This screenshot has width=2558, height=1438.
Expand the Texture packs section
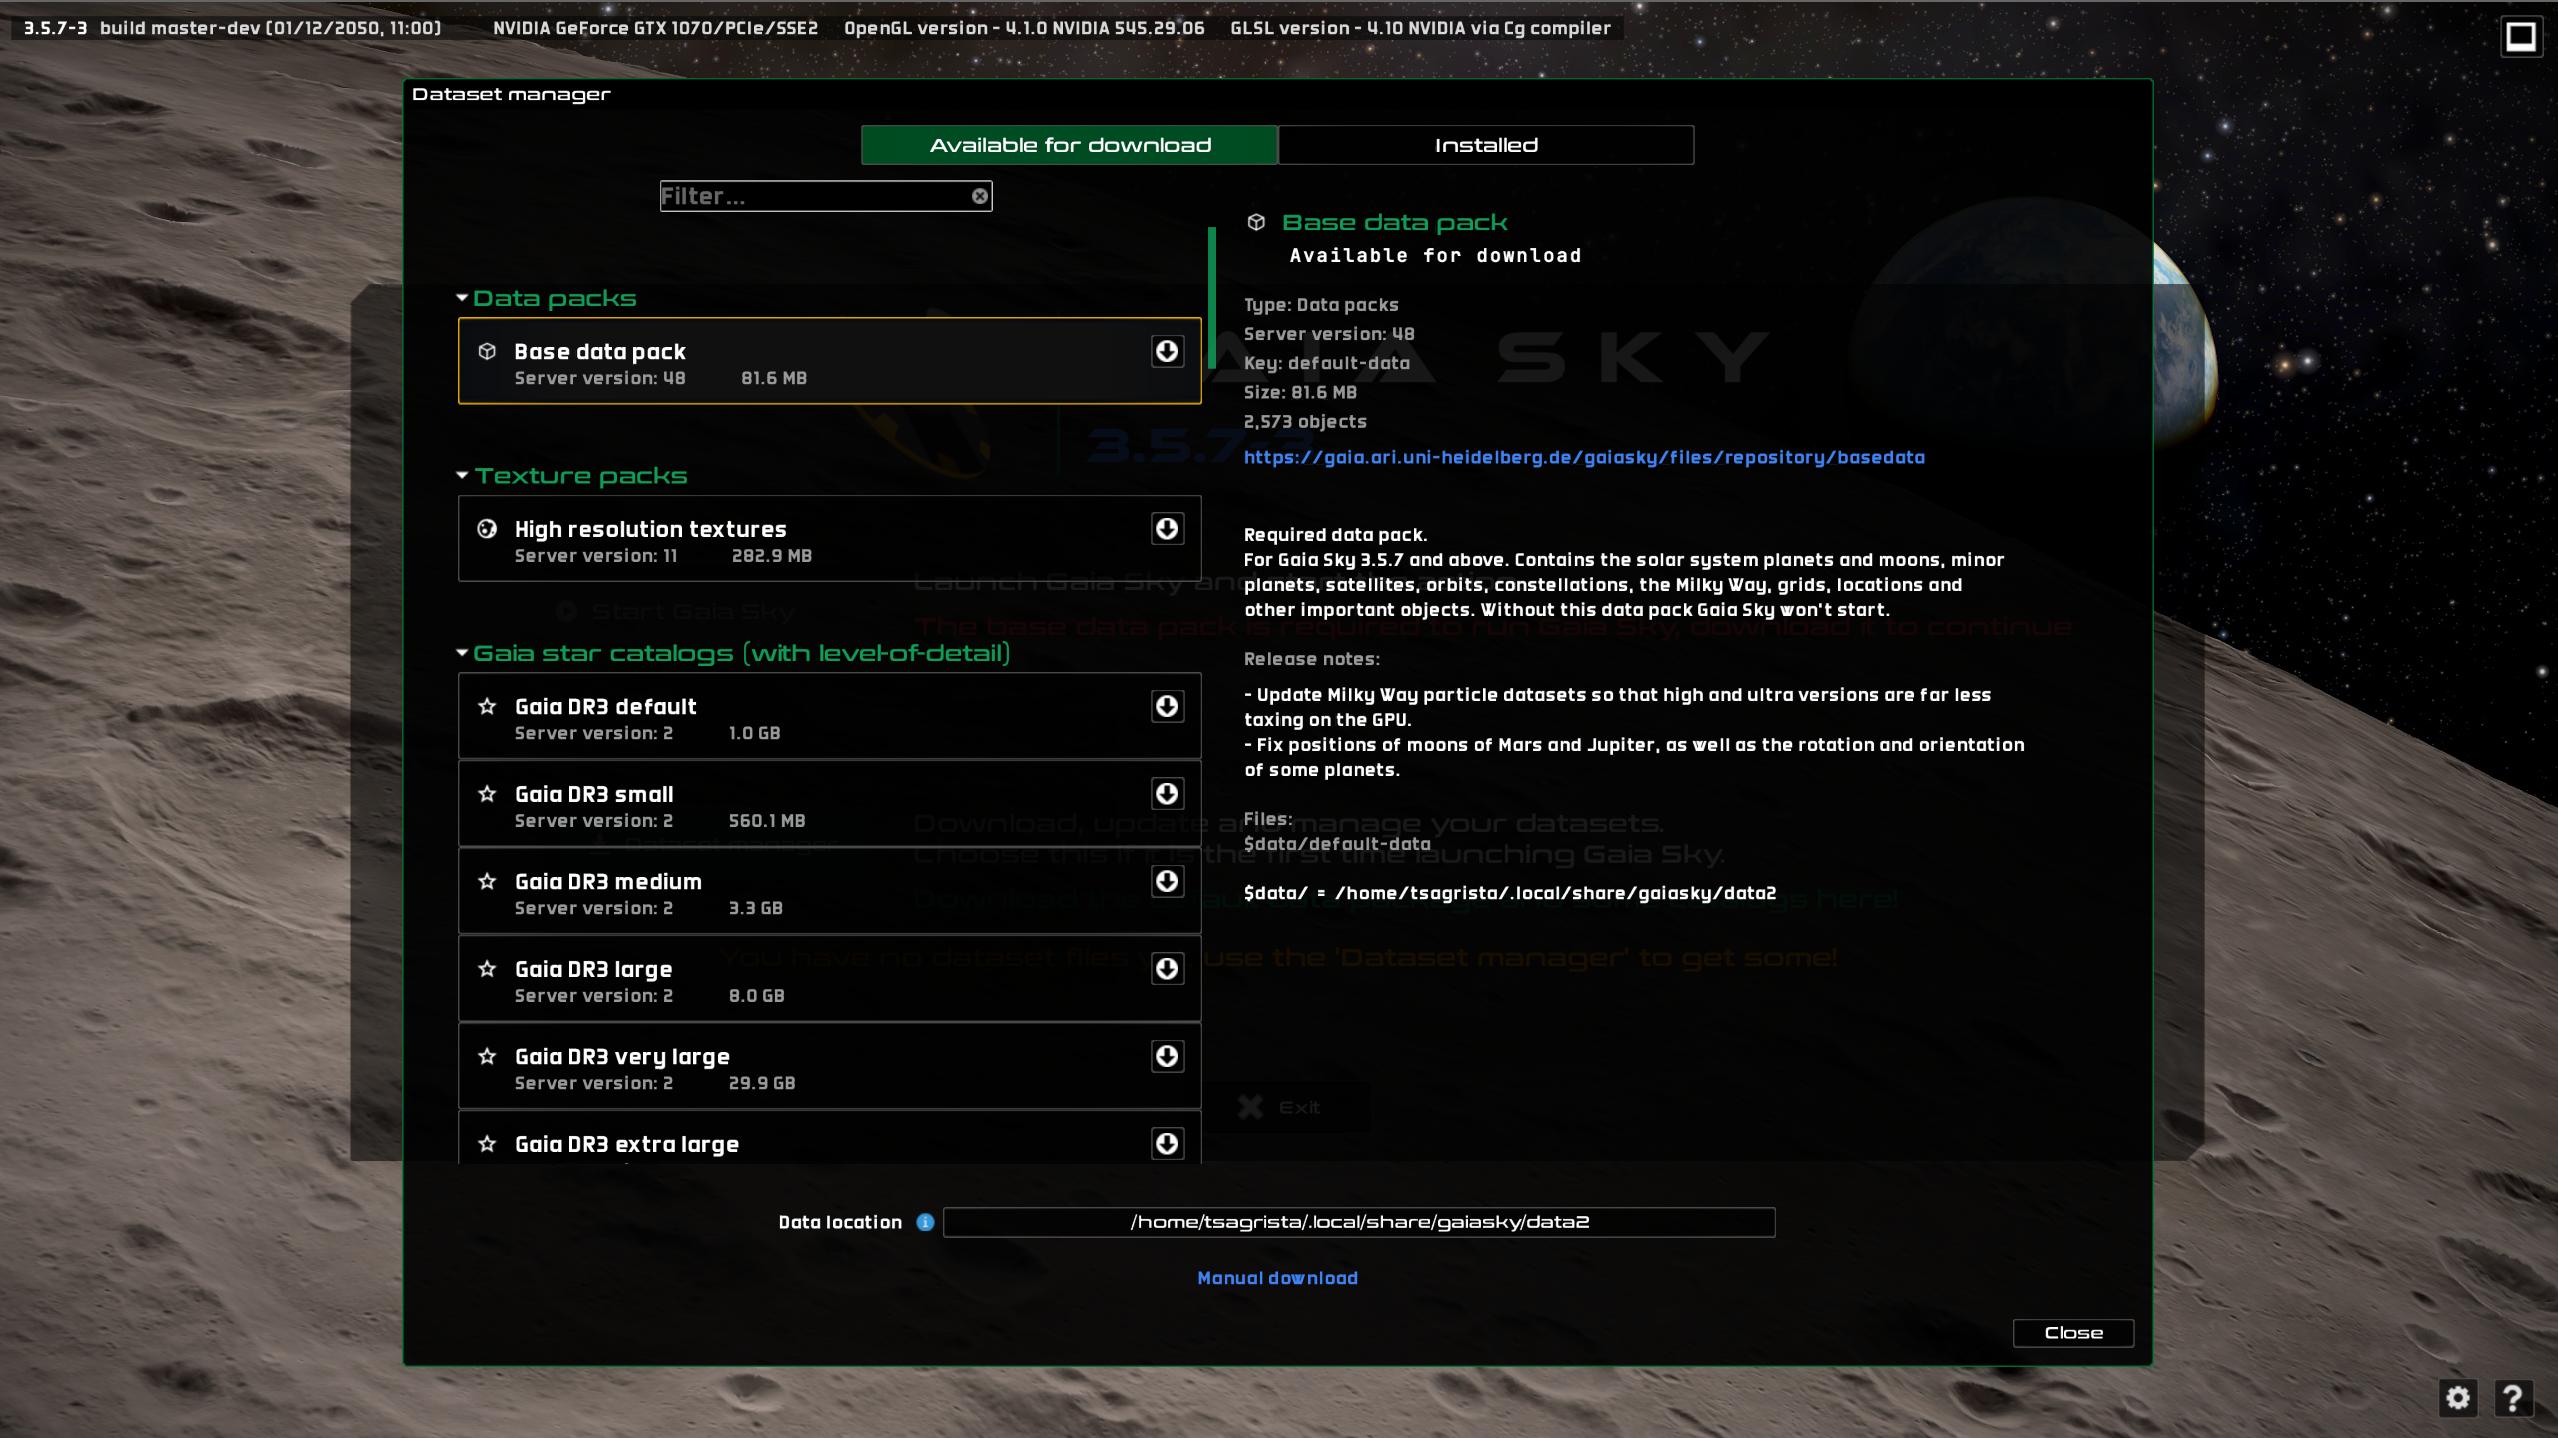click(x=580, y=474)
